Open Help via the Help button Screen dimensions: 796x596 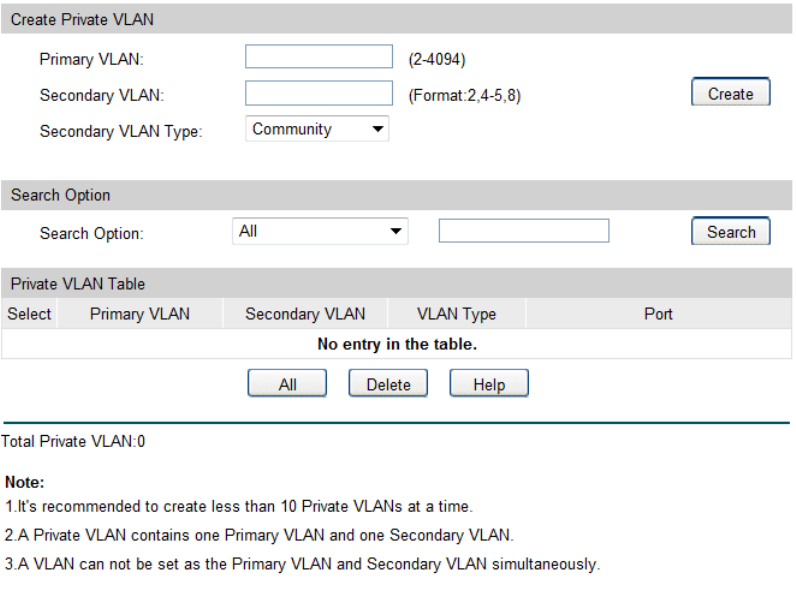488,385
